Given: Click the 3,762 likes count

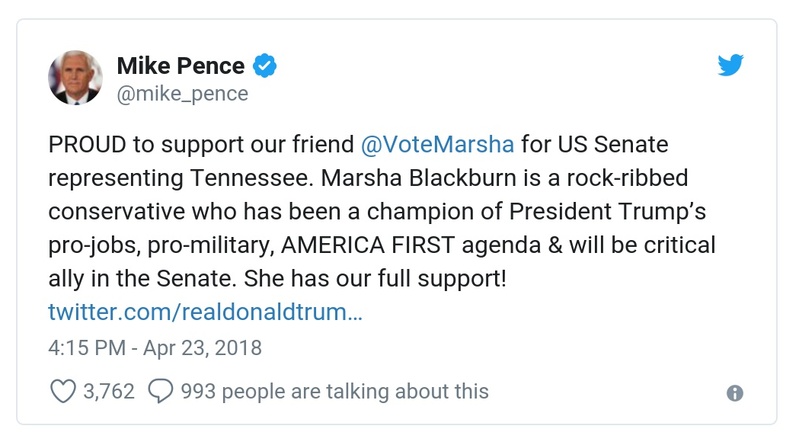Looking at the screenshot, I should pyautogui.click(x=109, y=391).
